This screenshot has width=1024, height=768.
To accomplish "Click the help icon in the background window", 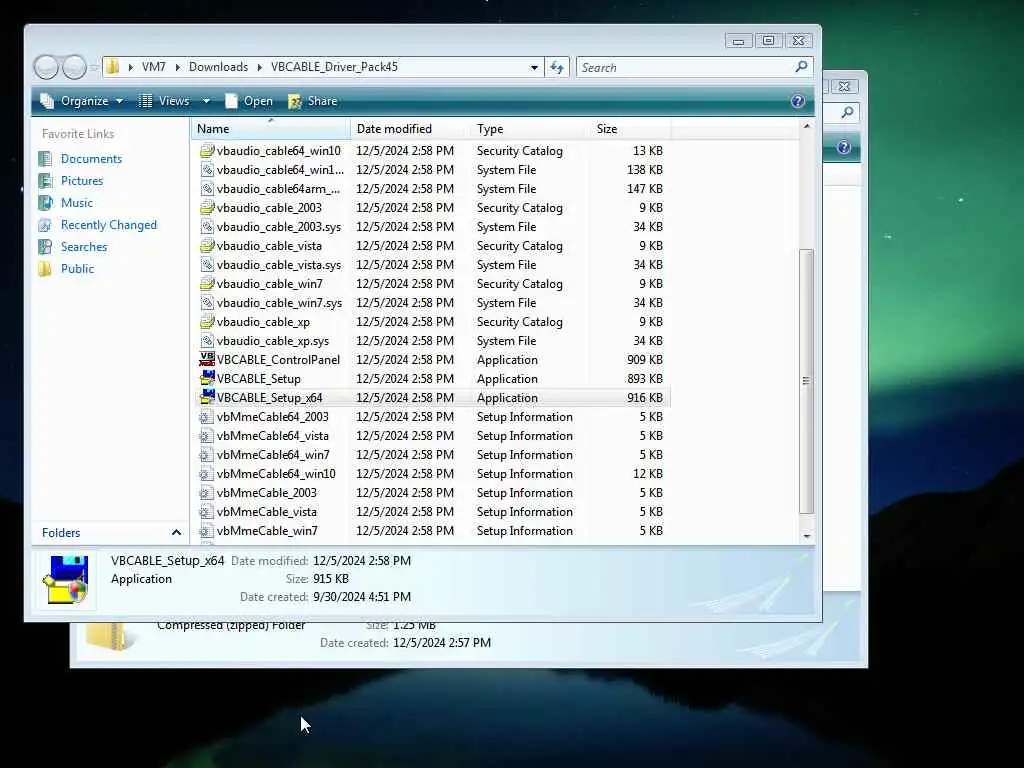I will [843, 147].
